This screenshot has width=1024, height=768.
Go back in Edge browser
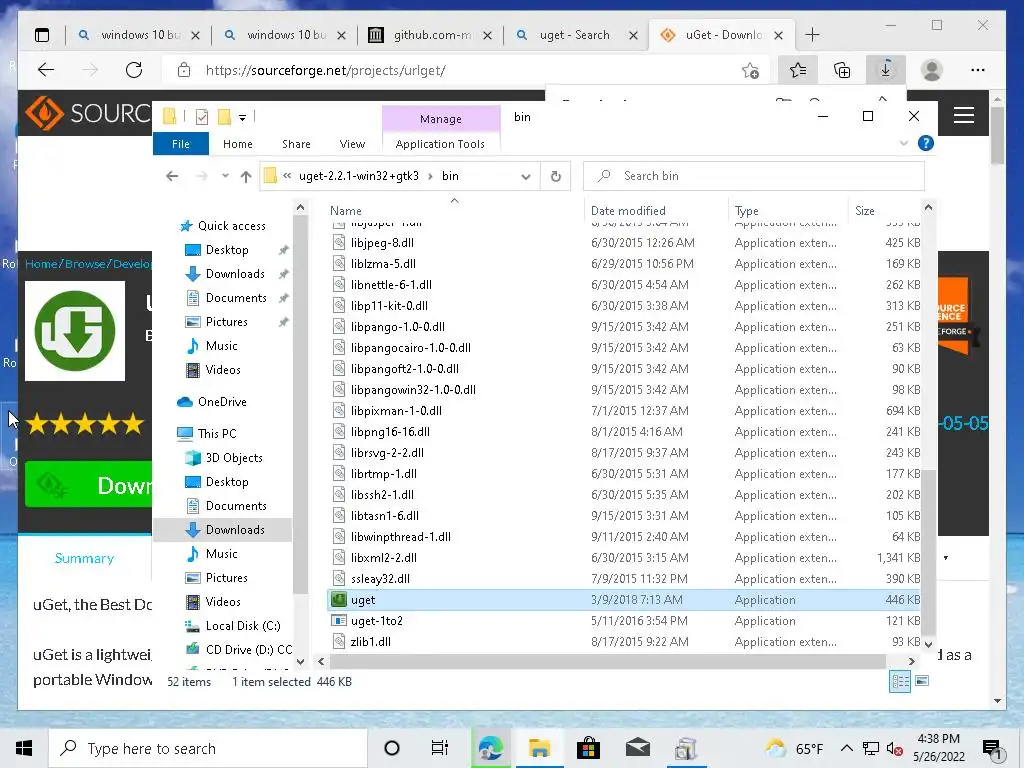[46, 70]
